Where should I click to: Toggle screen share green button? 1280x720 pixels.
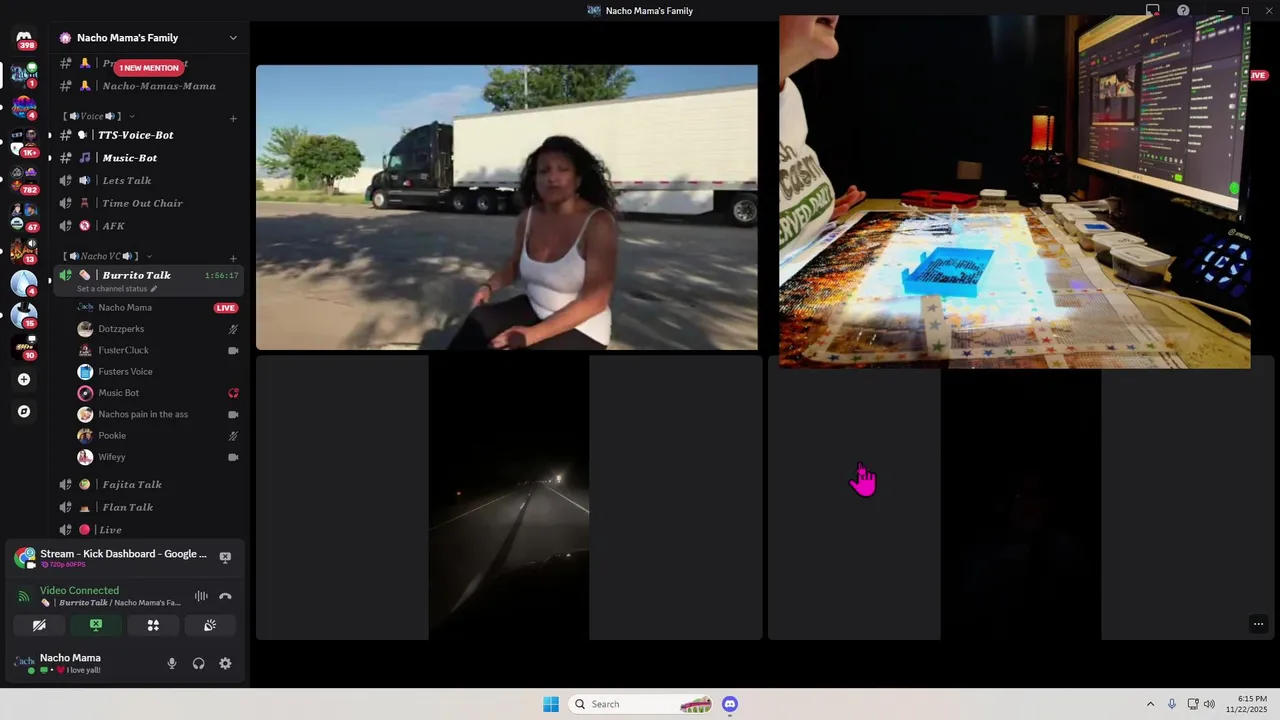(96, 625)
